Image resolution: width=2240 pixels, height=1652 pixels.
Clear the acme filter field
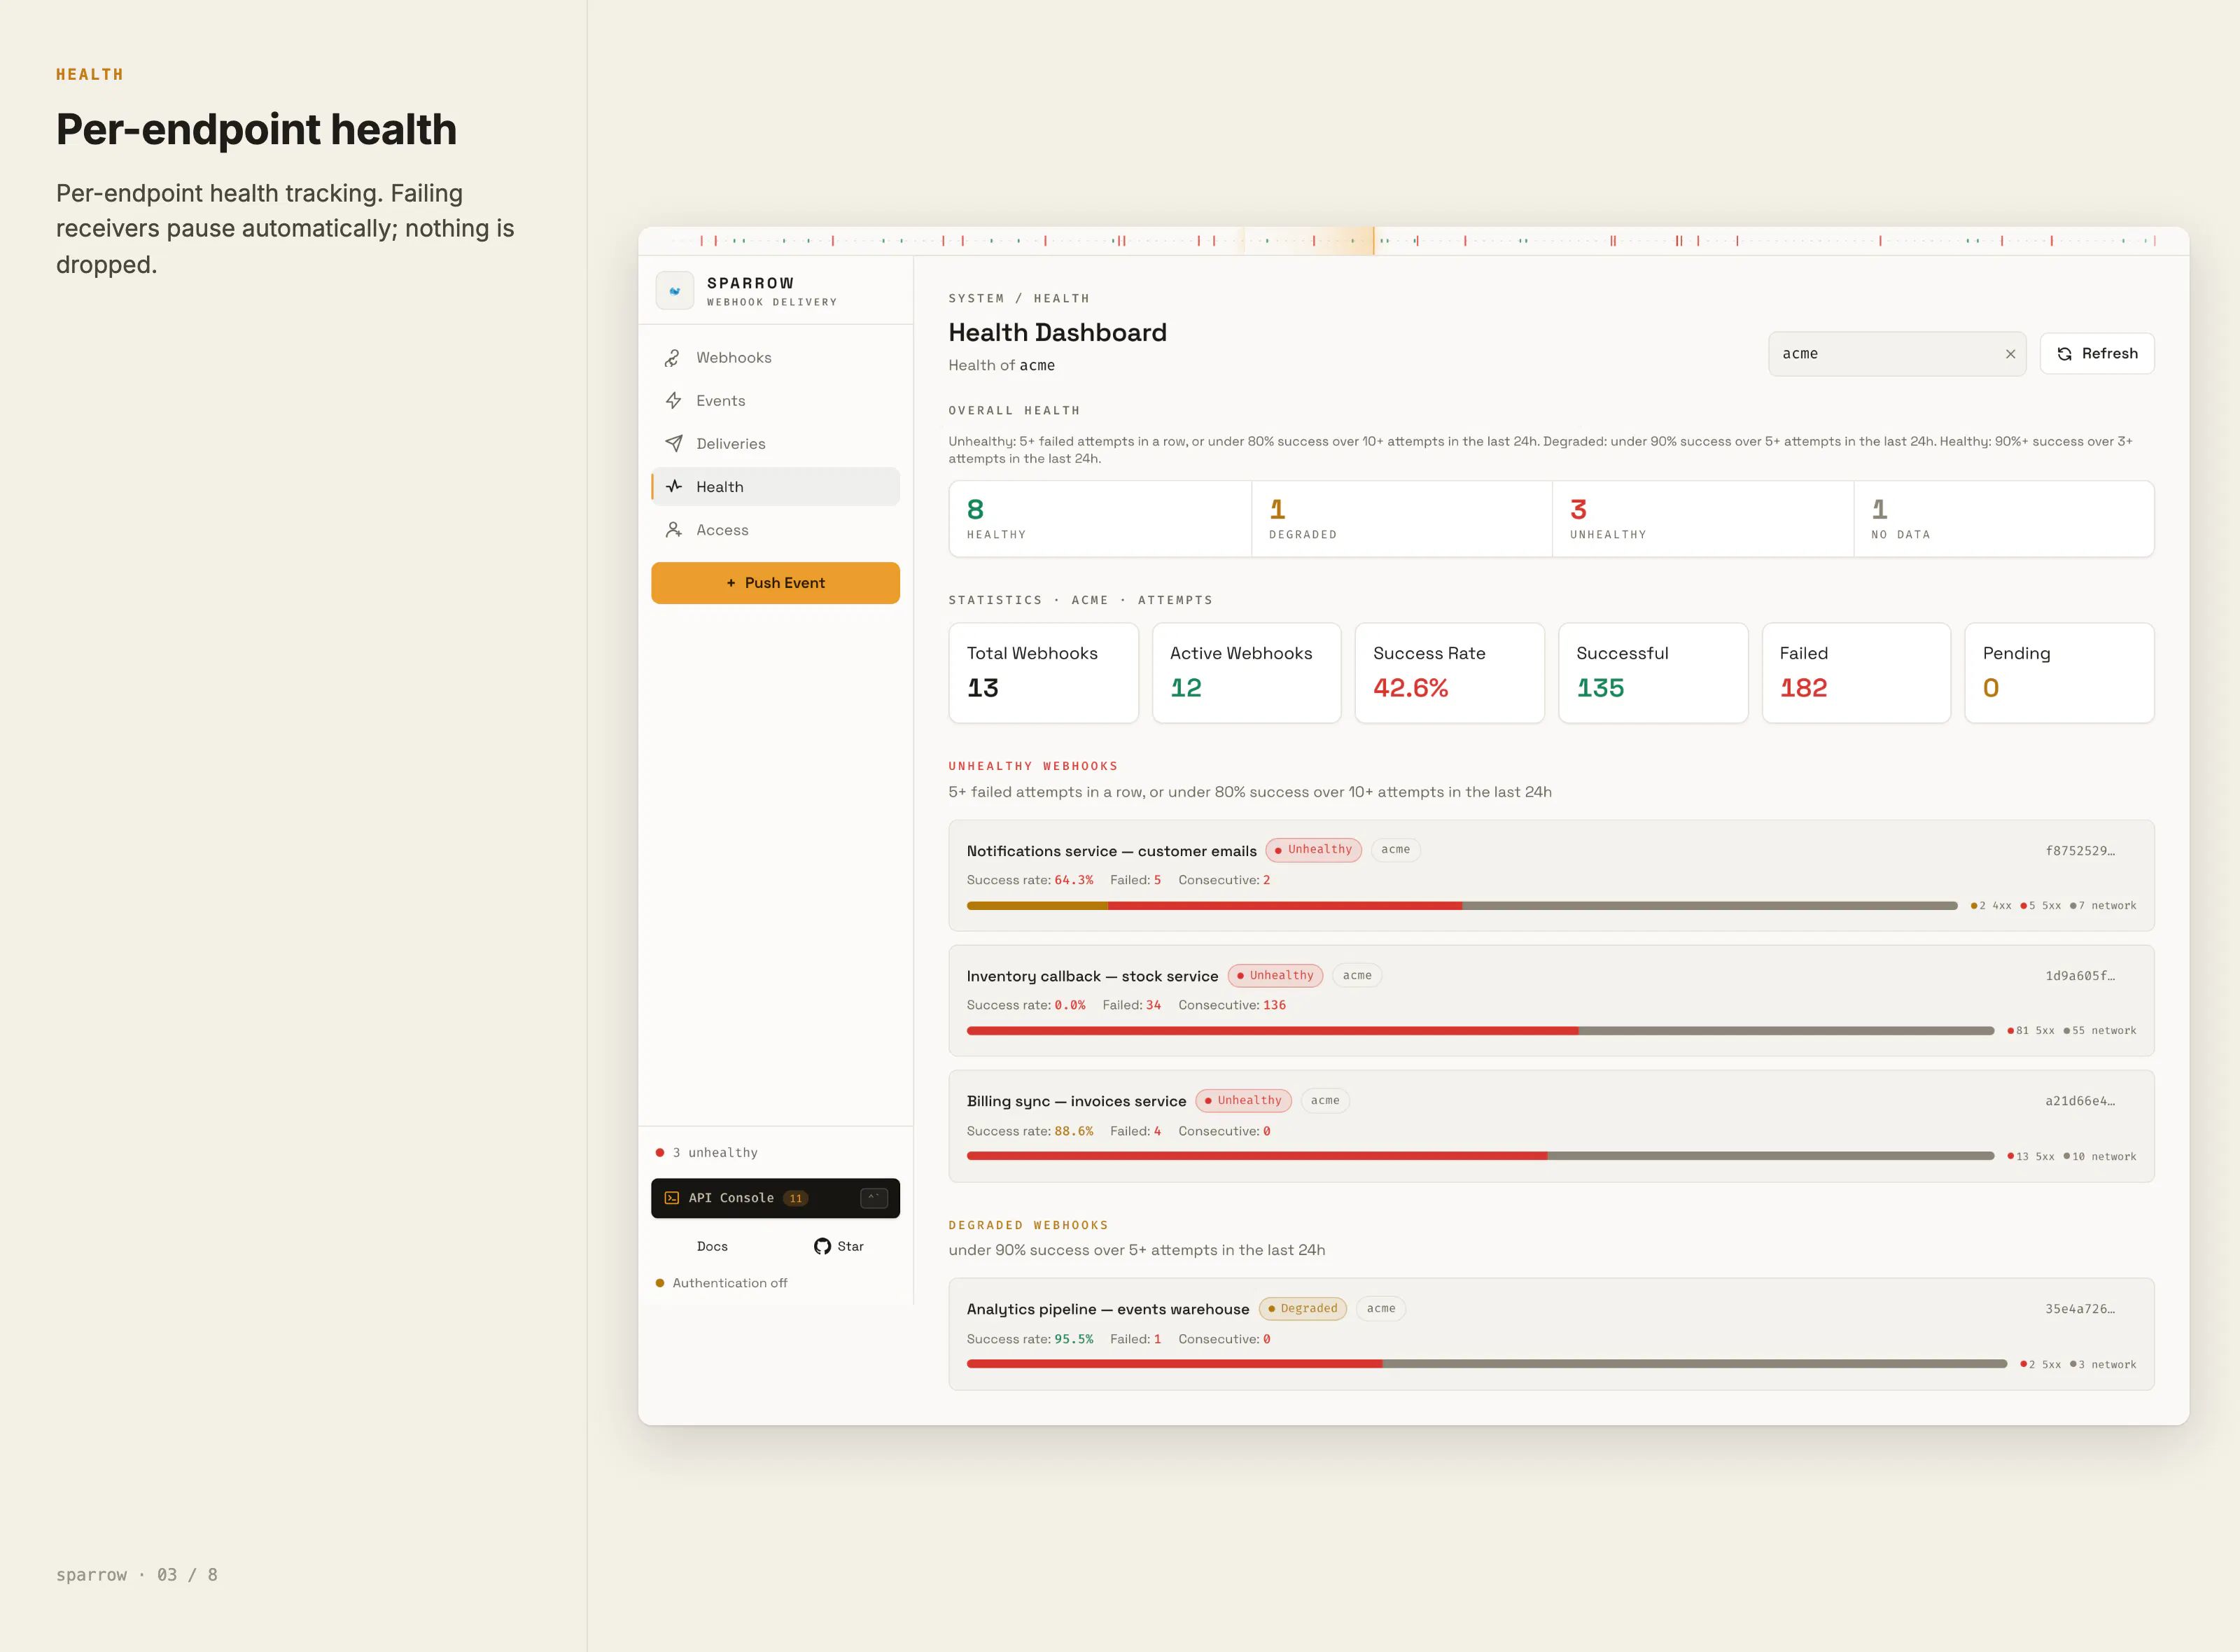tap(2010, 354)
